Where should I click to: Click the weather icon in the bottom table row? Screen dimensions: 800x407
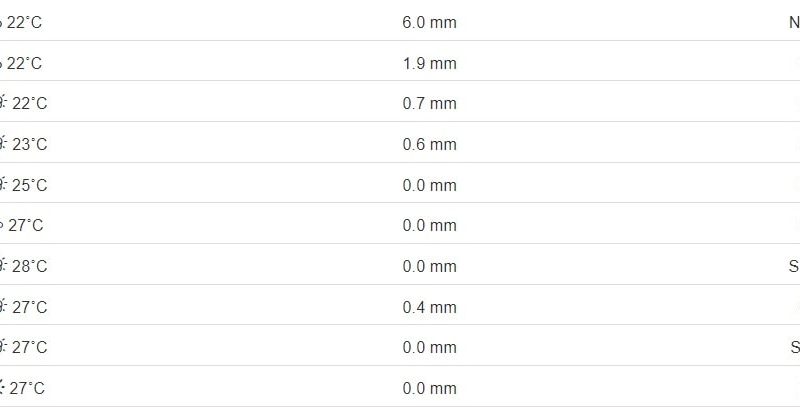[x=3, y=388]
